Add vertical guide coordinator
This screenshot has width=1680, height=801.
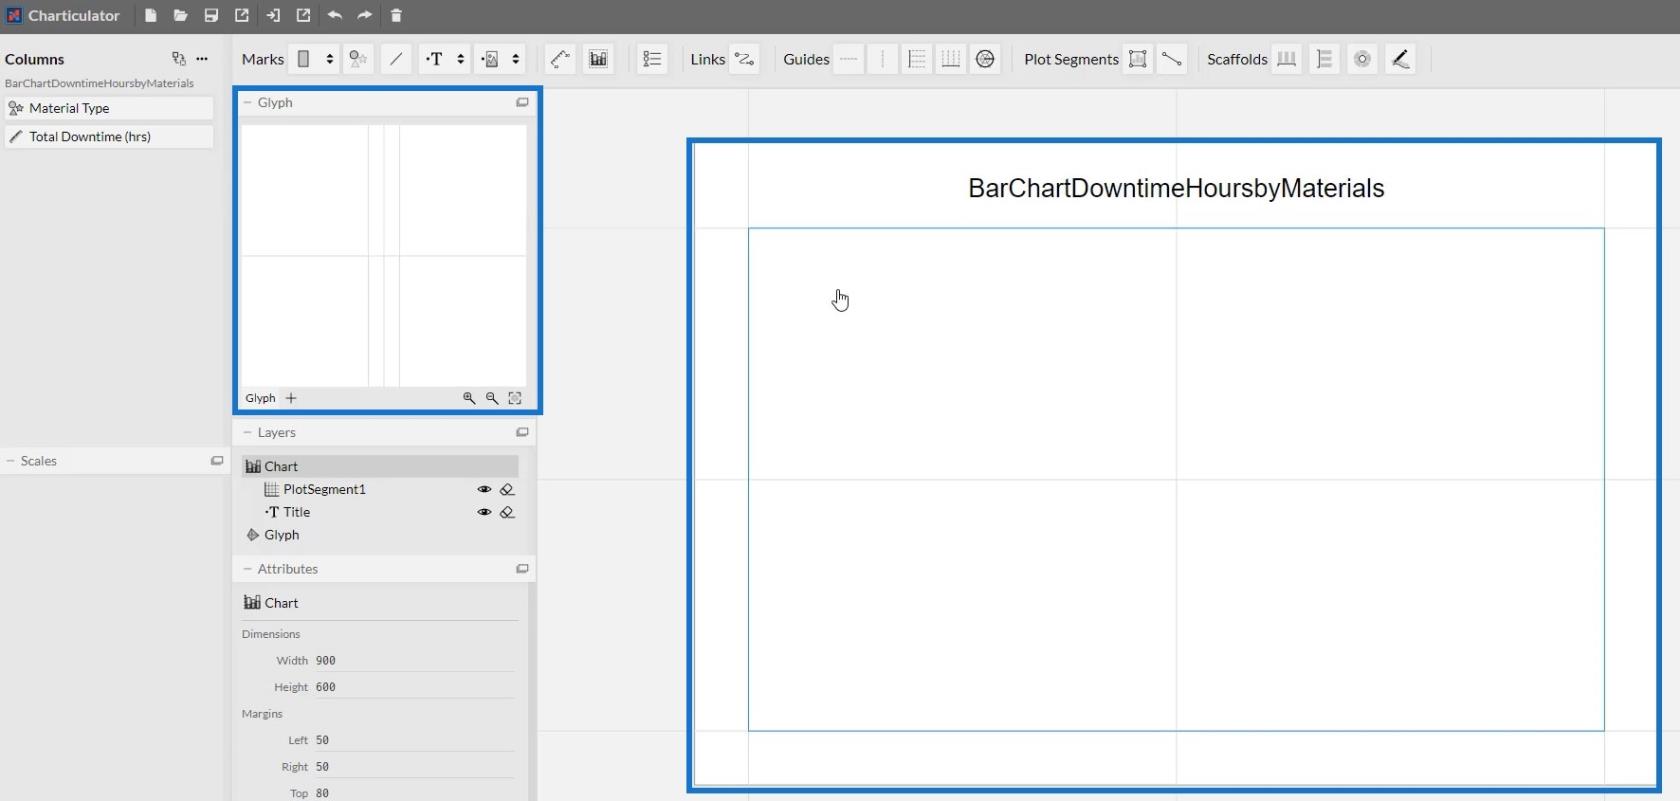tap(951, 59)
